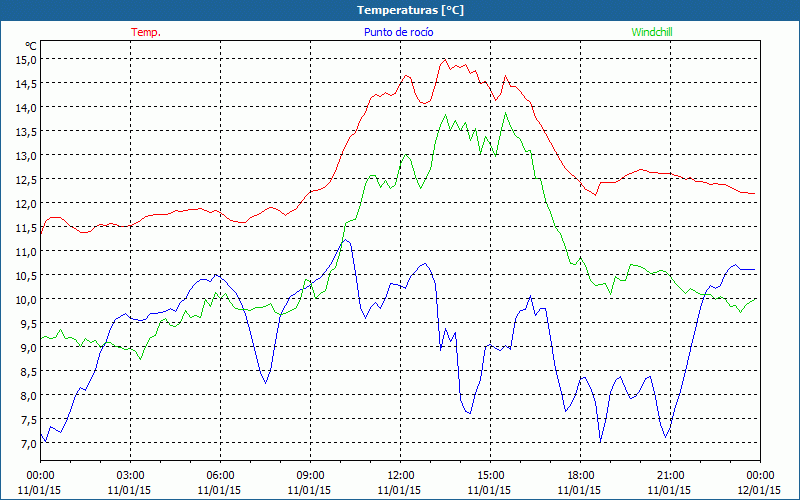Click the 'Temperaturas [°C]' chart title
The width and height of the screenshot is (800, 500).
tap(410, 10)
